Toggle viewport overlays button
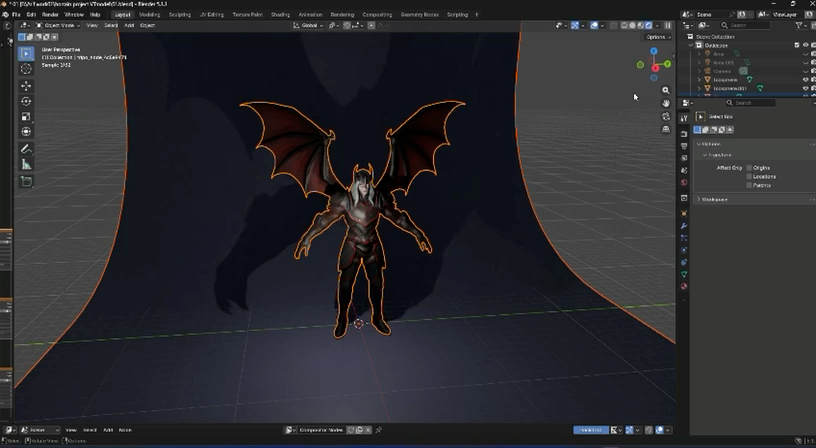Viewport: 816px width, 448px height. click(594, 25)
